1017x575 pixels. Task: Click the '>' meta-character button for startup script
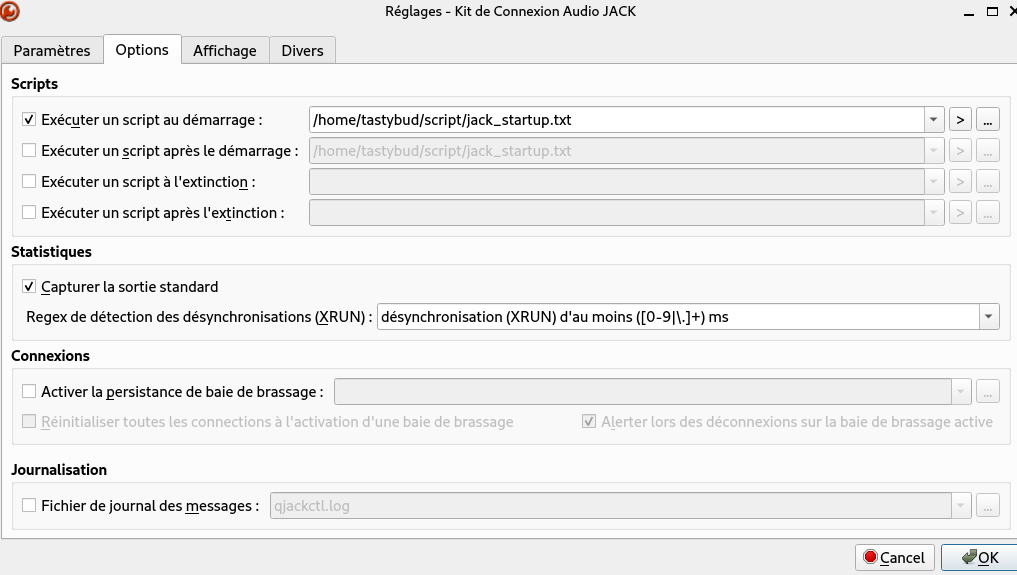point(960,120)
